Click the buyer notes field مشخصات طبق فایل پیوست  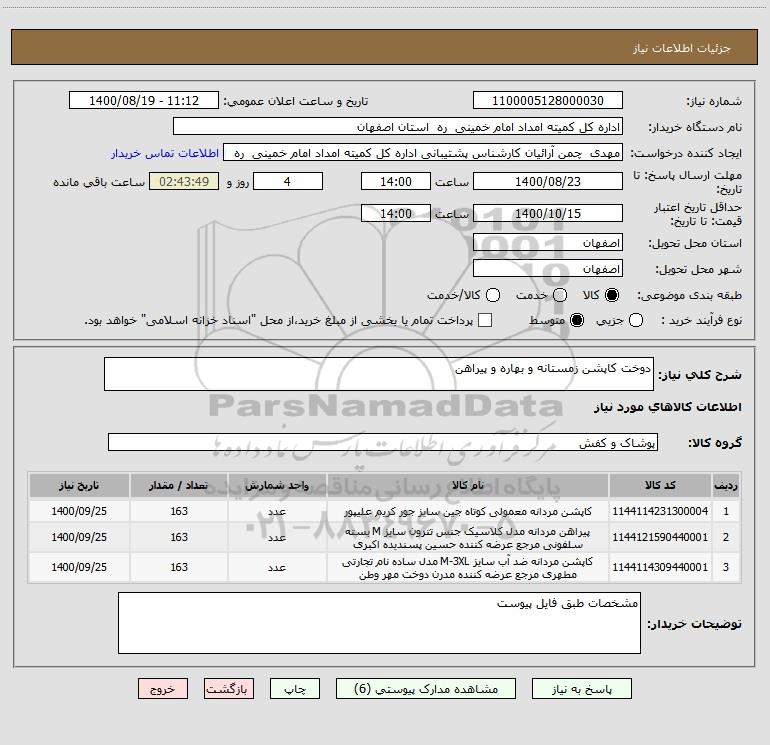[x=379, y=623]
